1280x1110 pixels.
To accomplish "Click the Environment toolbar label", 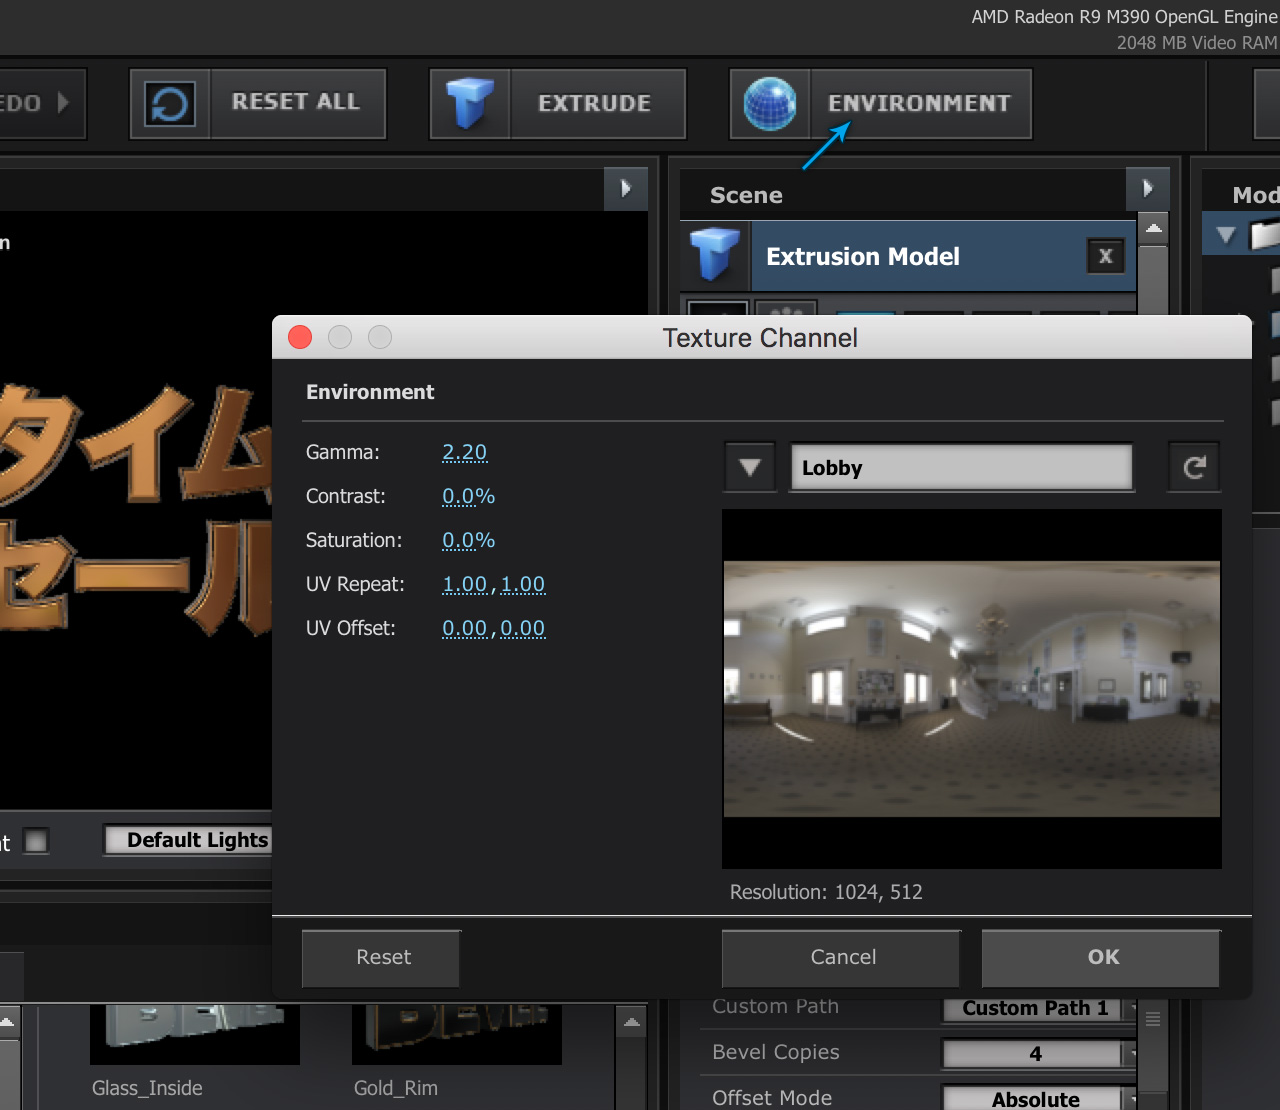I will tap(919, 104).
